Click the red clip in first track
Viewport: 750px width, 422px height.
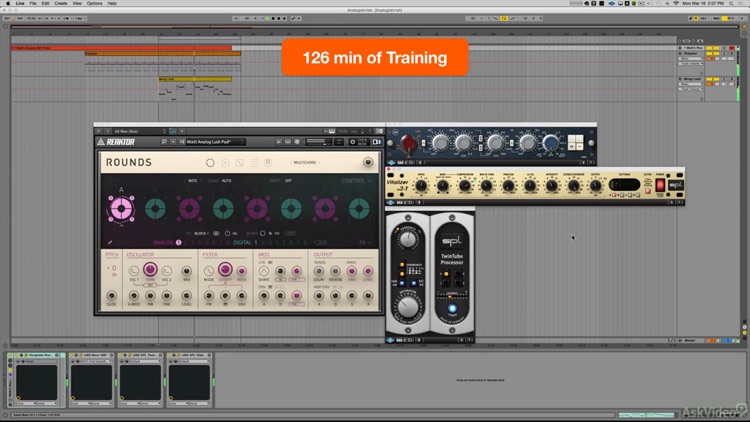tap(121, 48)
